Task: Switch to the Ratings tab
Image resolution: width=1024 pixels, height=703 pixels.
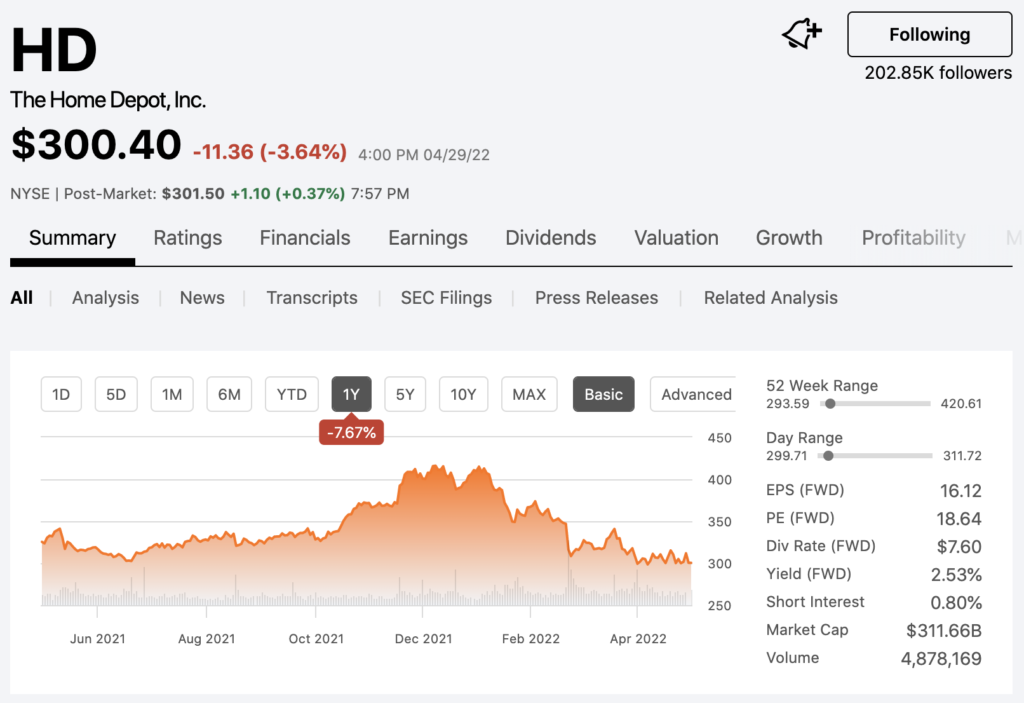Action: coord(187,238)
